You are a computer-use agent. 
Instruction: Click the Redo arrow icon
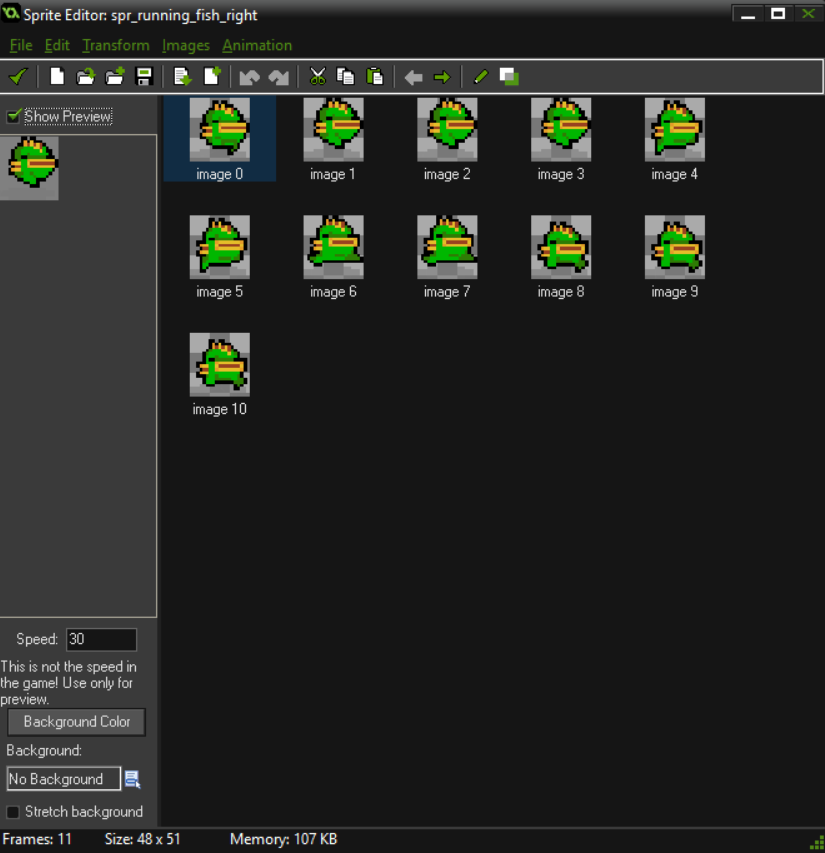278,77
